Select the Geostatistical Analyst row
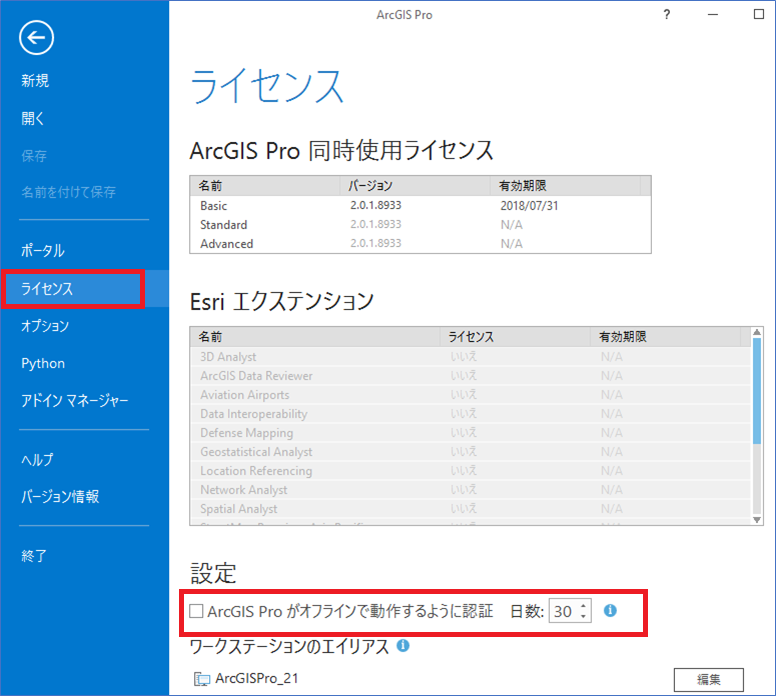The height and width of the screenshot is (696, 776). tap(471, 451)
